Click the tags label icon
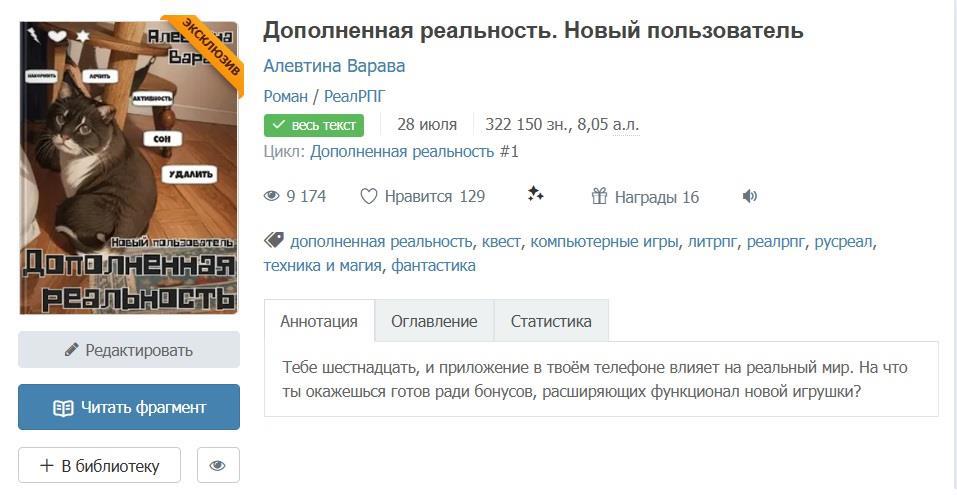This screenshot has width=957, height=502. pyautogui.click(x=273, y=241)
